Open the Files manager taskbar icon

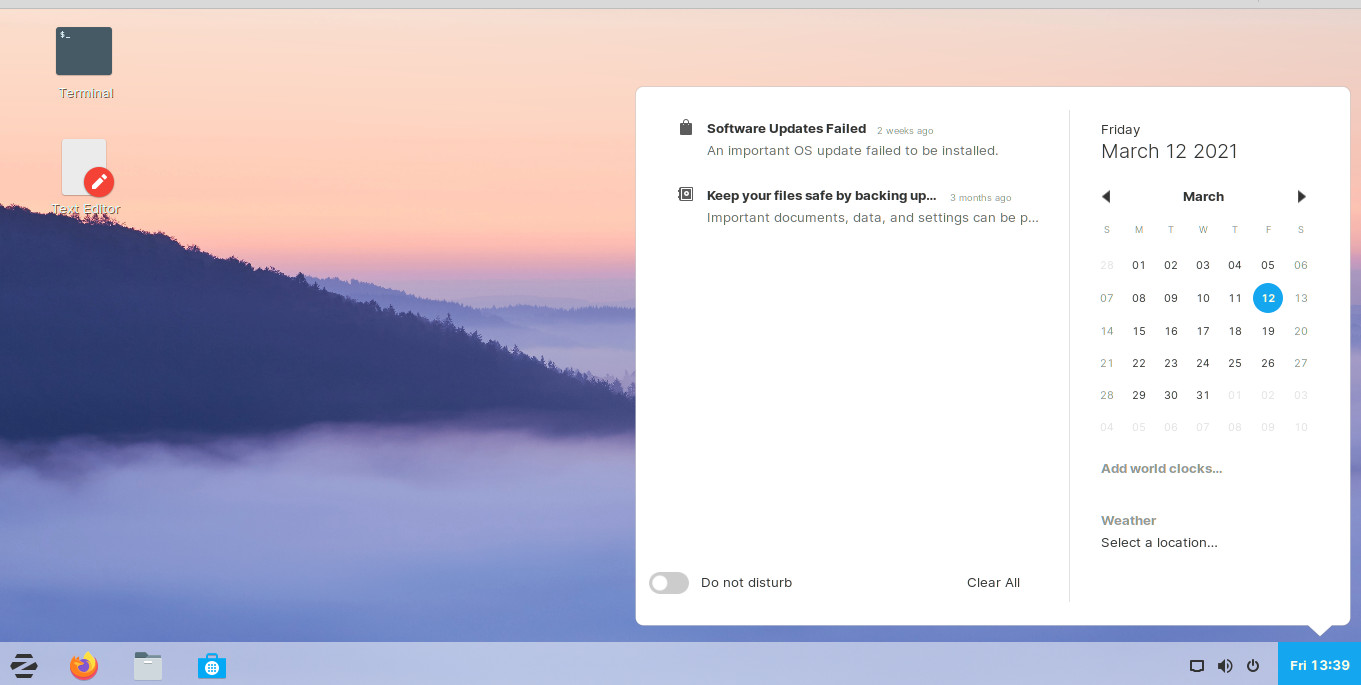click(148, 665)
